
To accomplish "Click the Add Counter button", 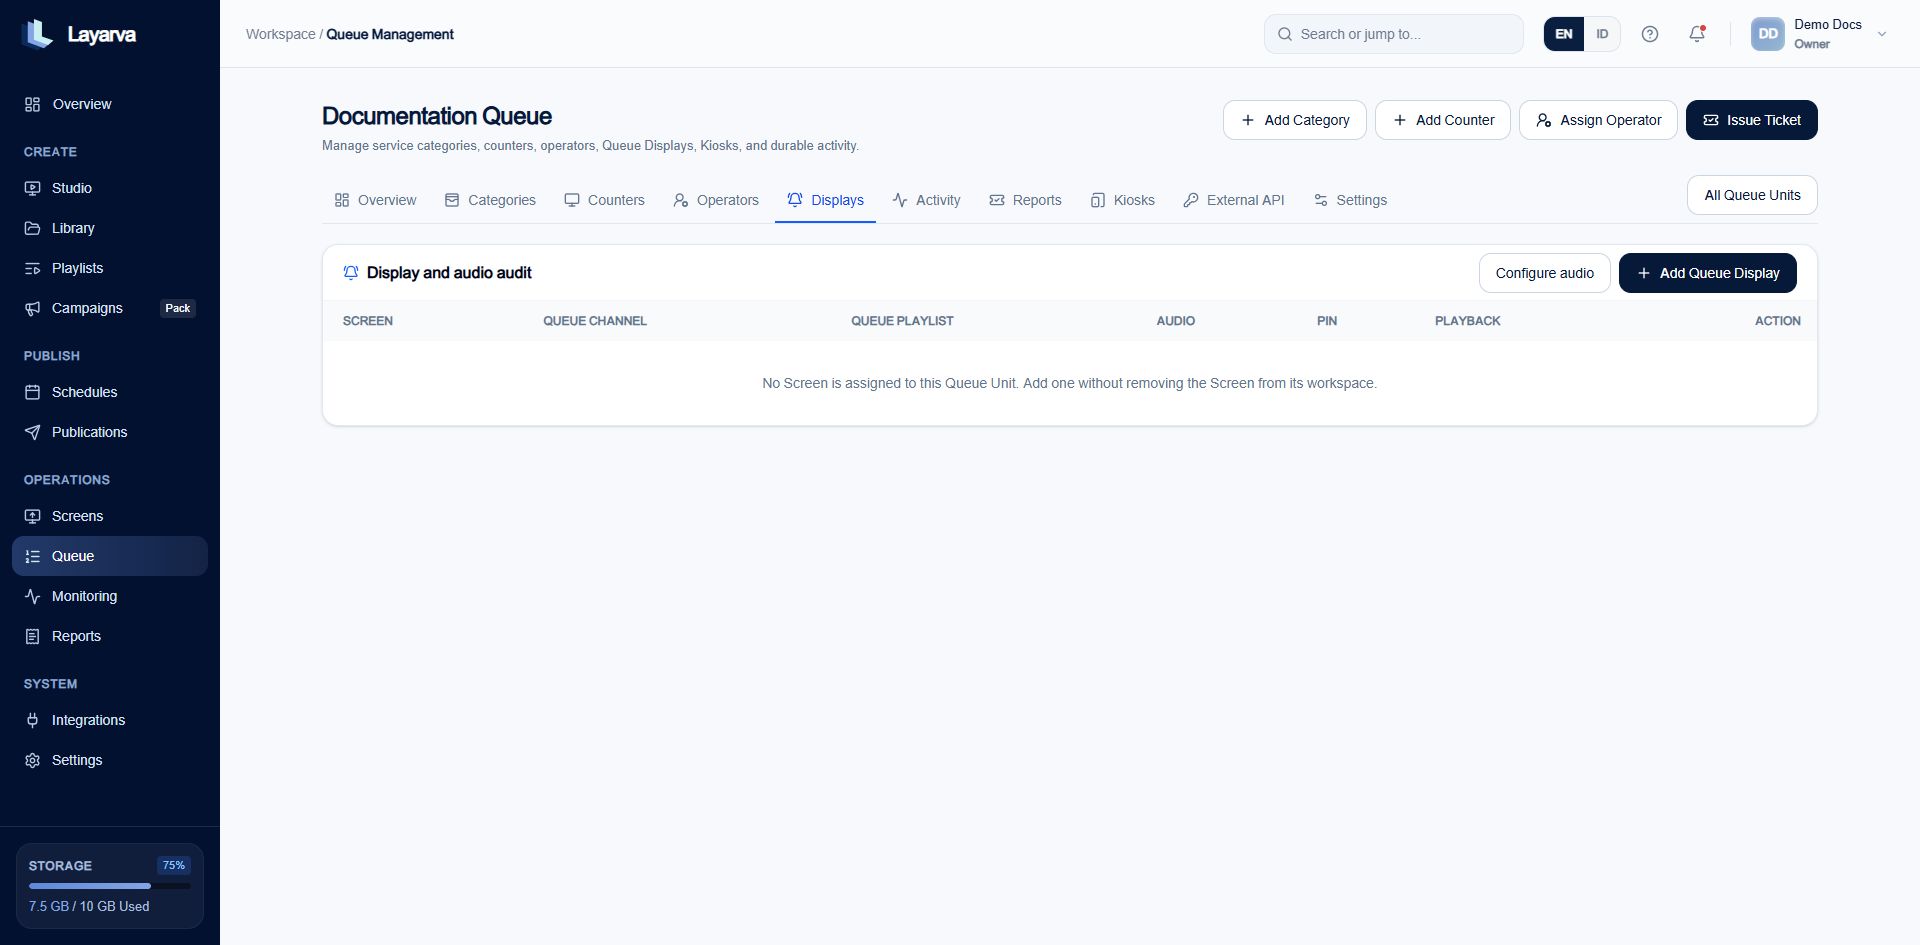I will (x=1443, y=120).
